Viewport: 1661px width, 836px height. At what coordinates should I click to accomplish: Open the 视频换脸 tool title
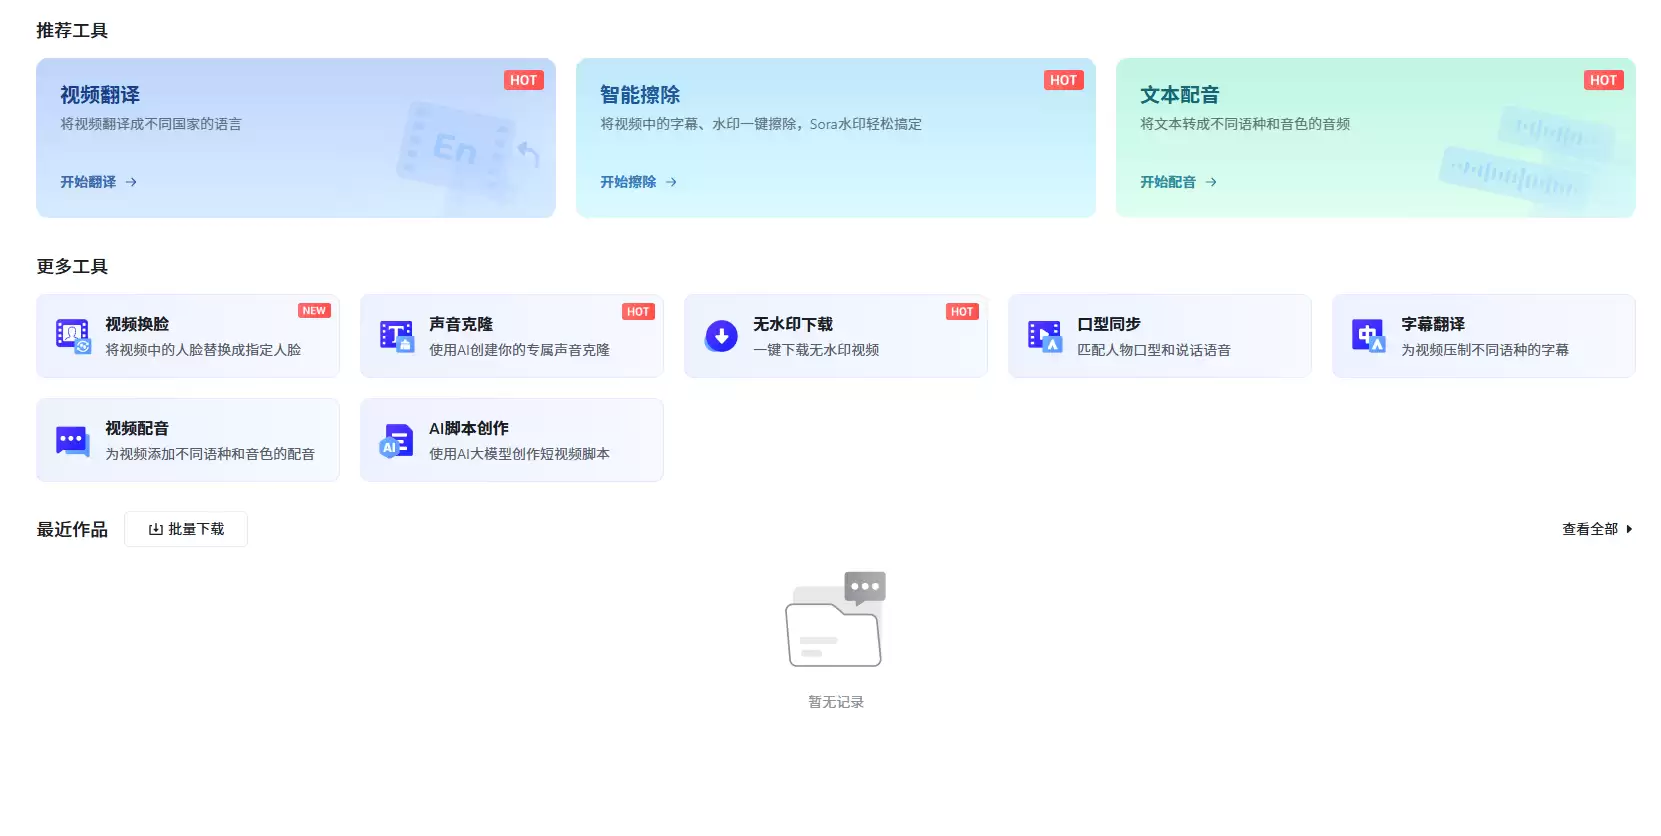point(137,324)
